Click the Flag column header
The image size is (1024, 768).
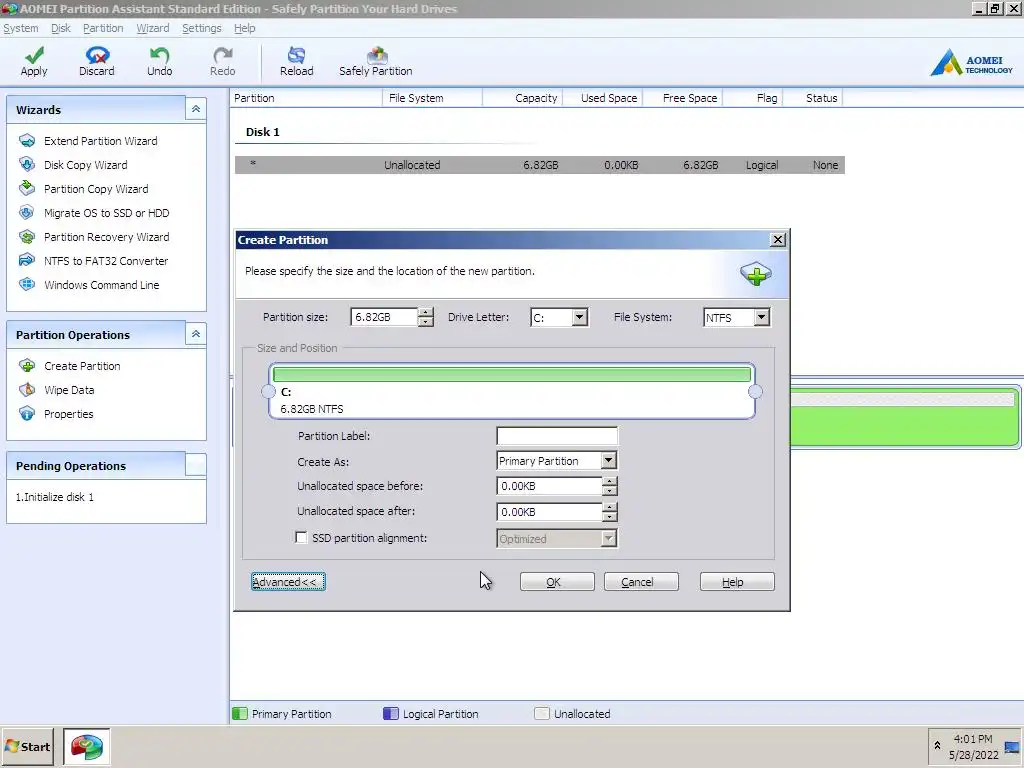click(767, 98)
